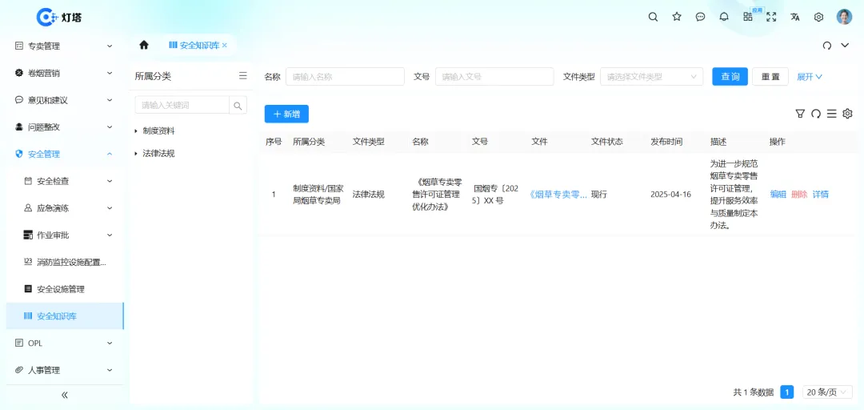Refresh table data icon
864x410 pixels.
click(x=816, y=114)
